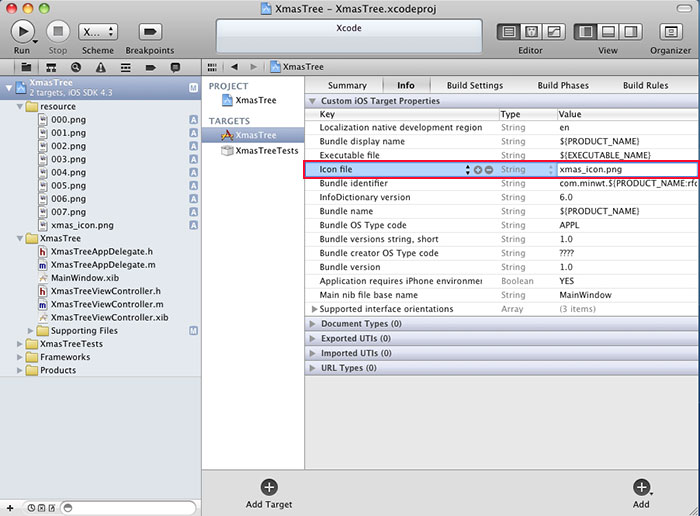
Task: Collapse Custom iOS Target Properties section
Action: (x=312, y=101)
